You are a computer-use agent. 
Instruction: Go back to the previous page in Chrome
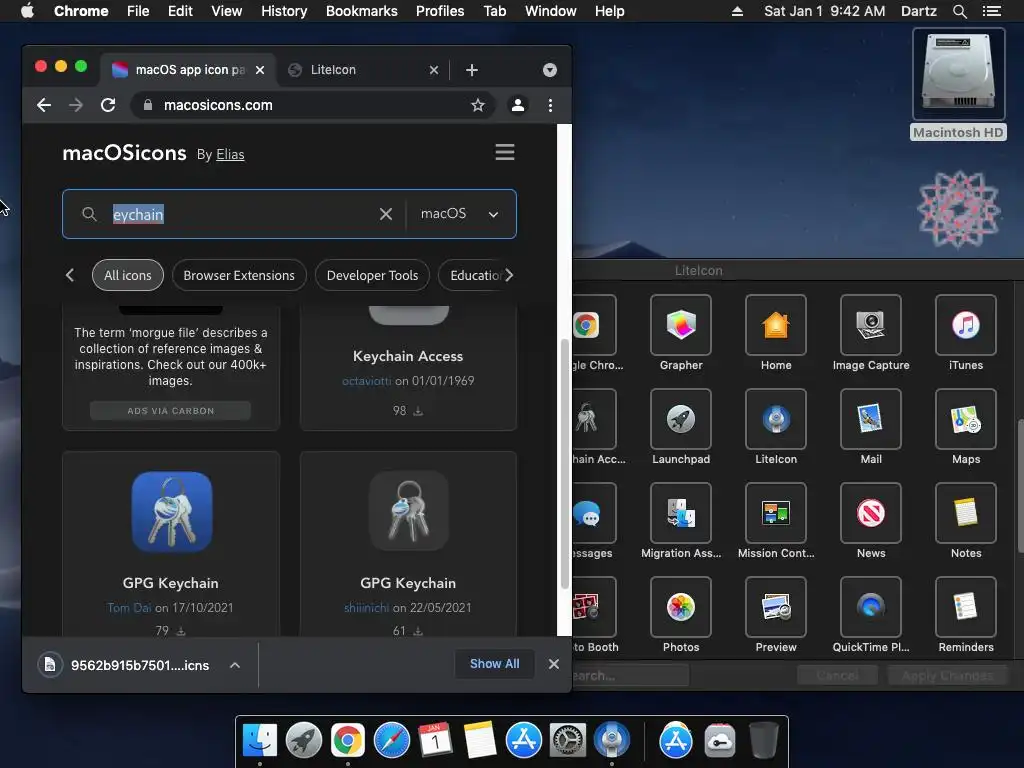(44, 105)
